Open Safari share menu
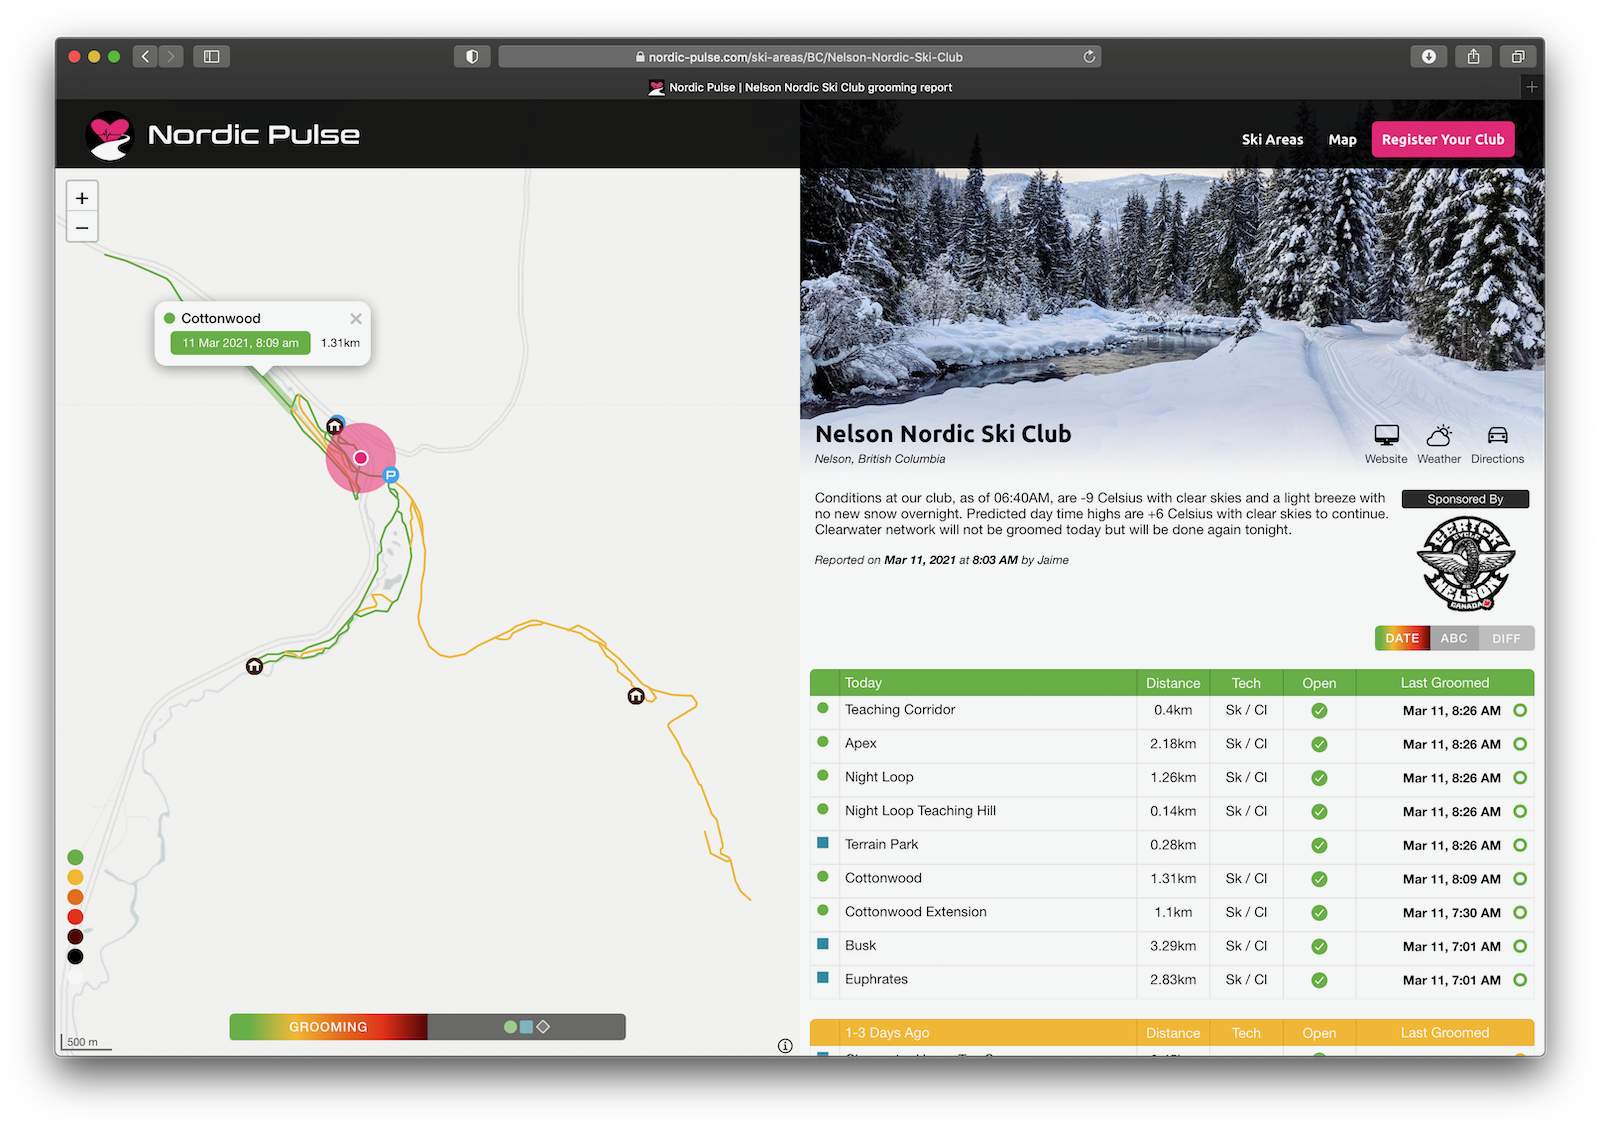1600x1129 pixels. (x=1473, y=57)
